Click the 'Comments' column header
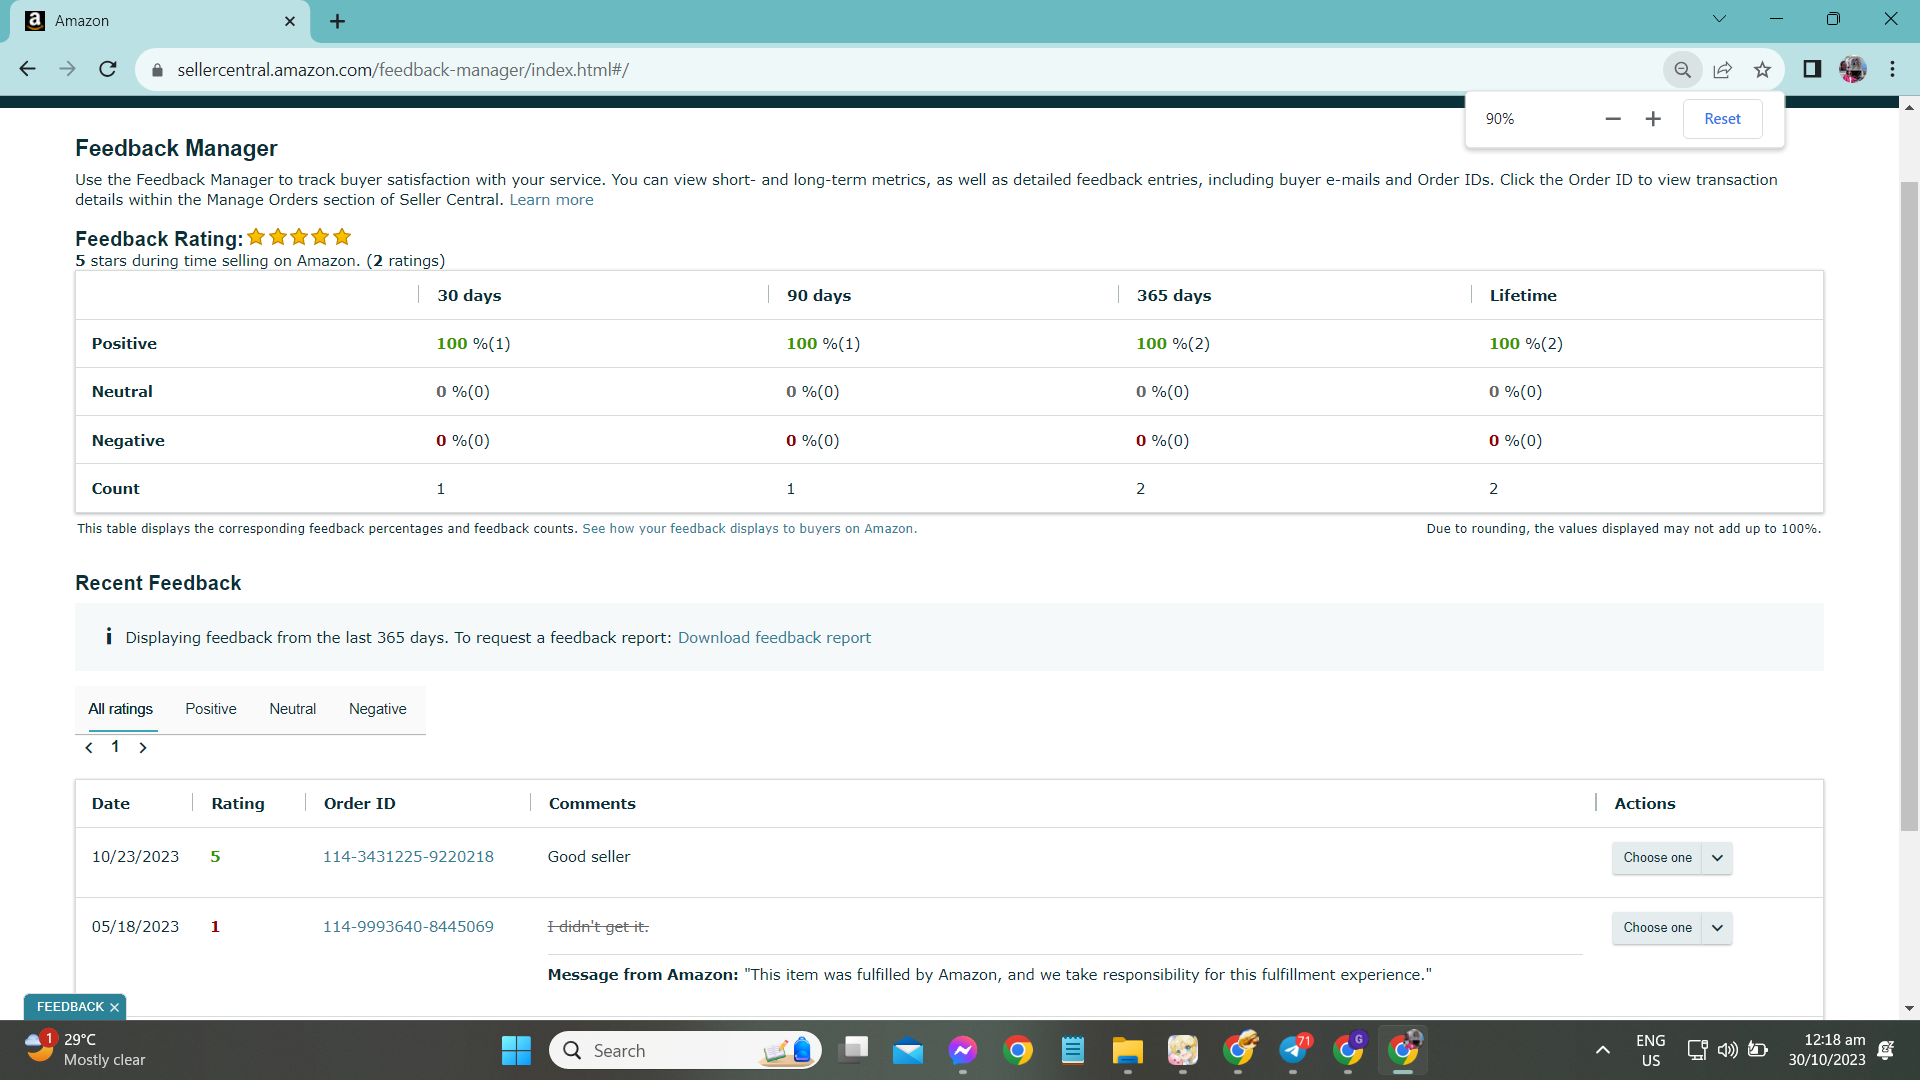Viewport: 1920px width, 1080px height. click(x=592, y=804)
